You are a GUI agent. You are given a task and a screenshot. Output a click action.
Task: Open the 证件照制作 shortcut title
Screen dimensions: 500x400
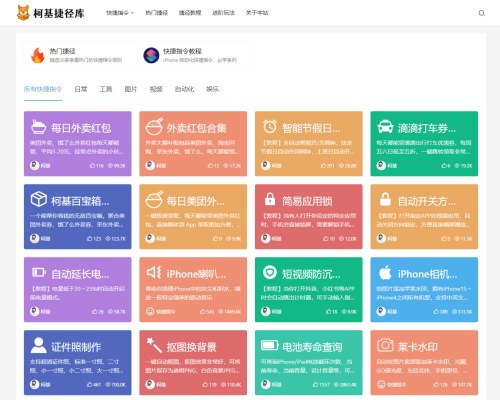[76, 347]
